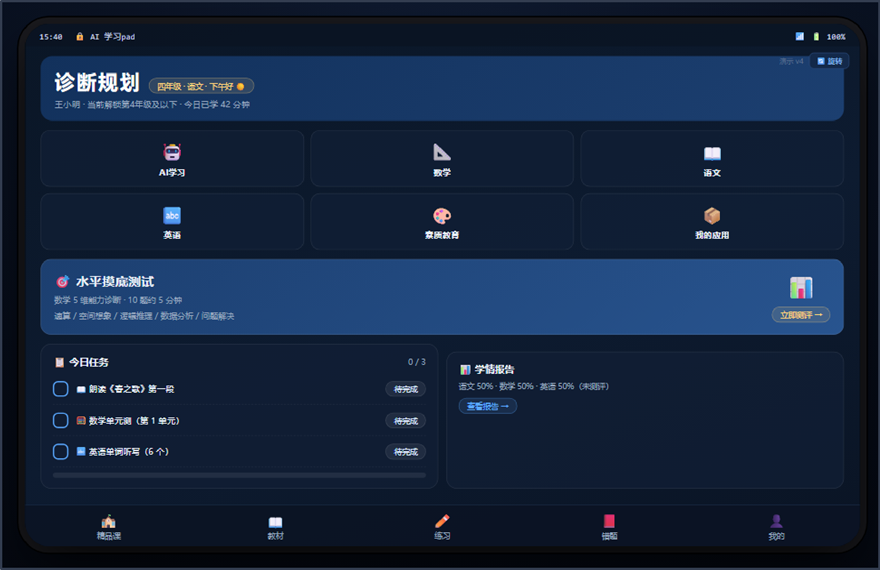Image resolution: width=880 pixels, height=570 pixels.
Task: Click the 100% battery percentage
Action: [836, 37]
